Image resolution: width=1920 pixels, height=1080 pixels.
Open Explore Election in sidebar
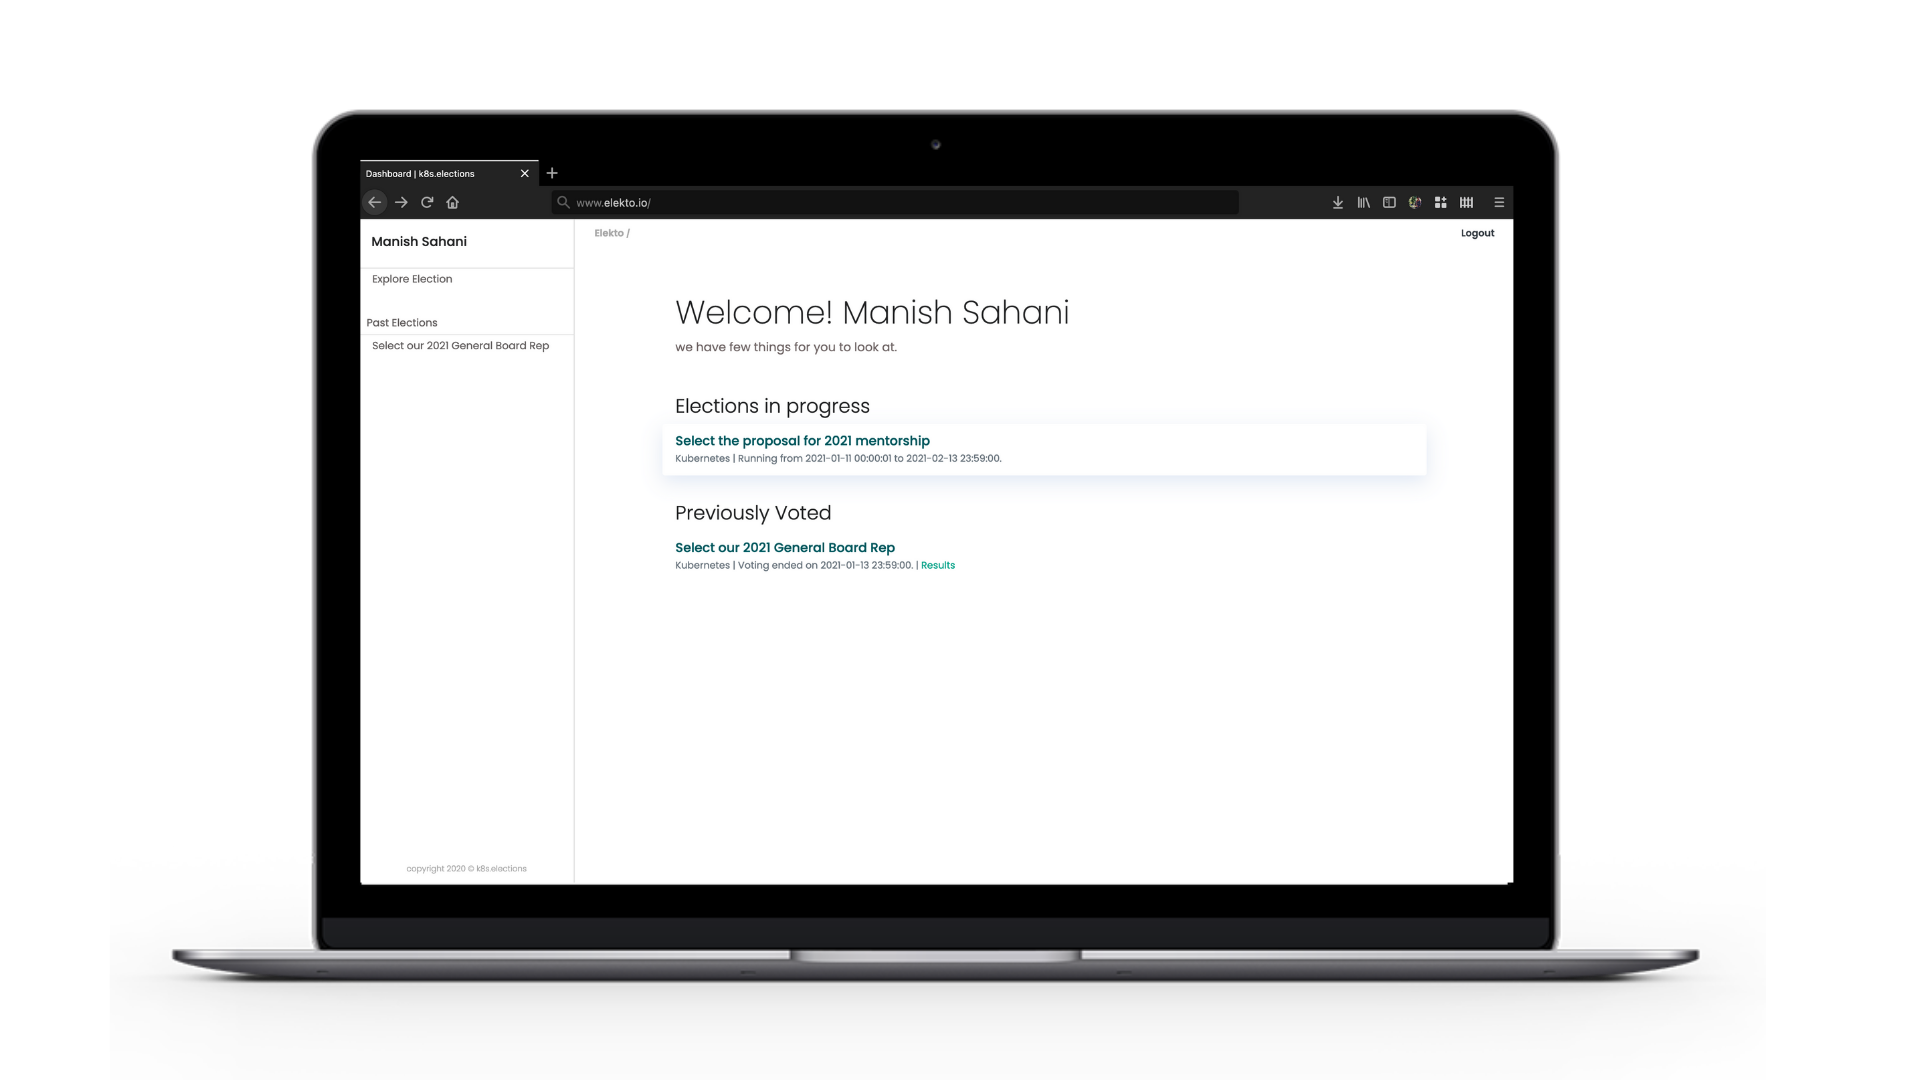[x=412, y=279]
